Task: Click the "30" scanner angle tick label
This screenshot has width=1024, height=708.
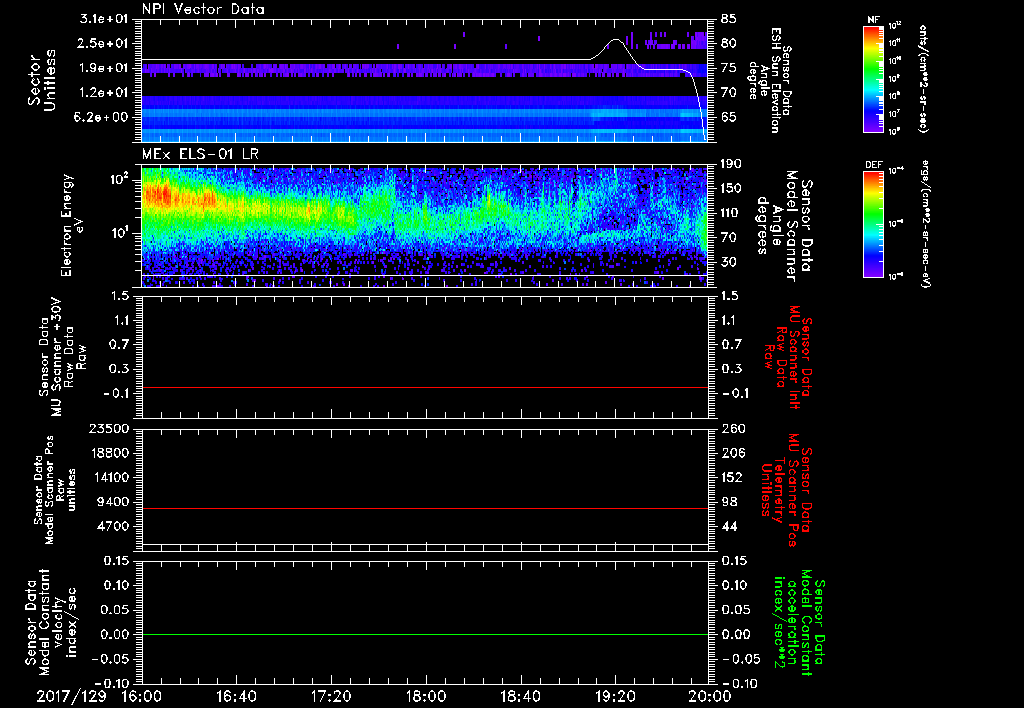Action: pos(729,262)
